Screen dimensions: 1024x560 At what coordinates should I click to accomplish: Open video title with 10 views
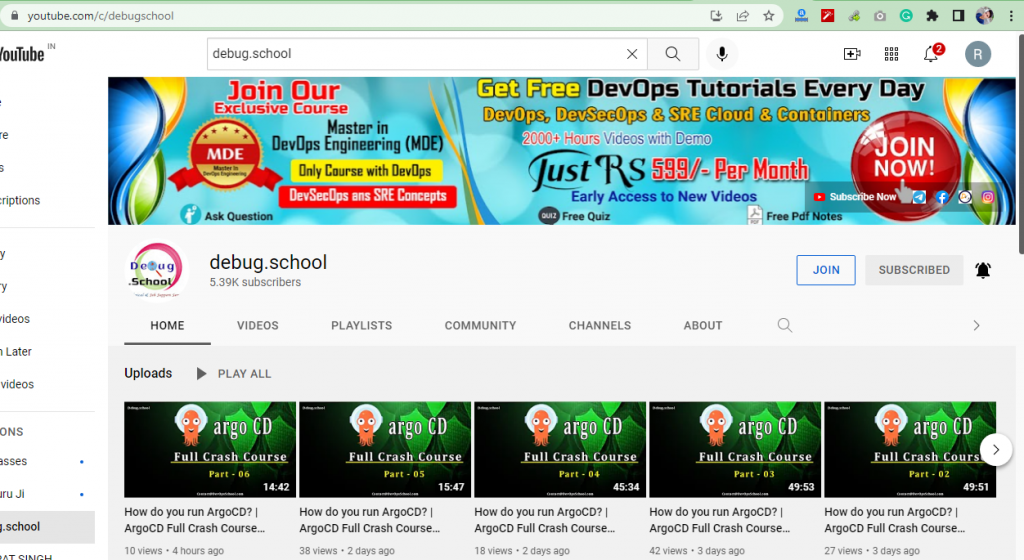click(x=195, y=520)
